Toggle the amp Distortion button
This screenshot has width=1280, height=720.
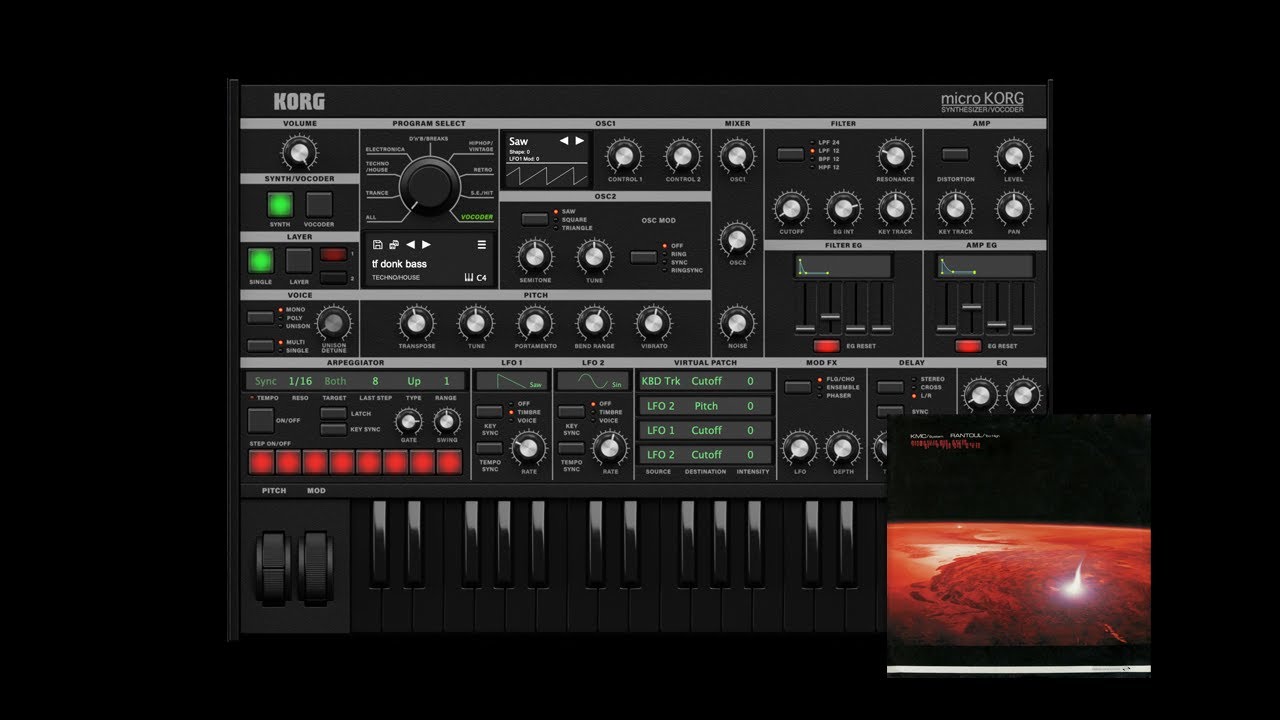click(956, 154)
